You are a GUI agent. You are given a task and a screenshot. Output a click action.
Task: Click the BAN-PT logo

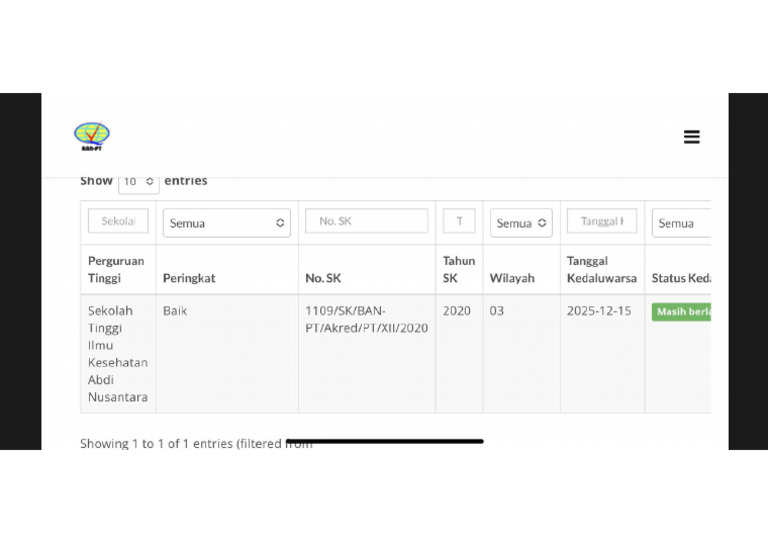[x=92, y=136]
